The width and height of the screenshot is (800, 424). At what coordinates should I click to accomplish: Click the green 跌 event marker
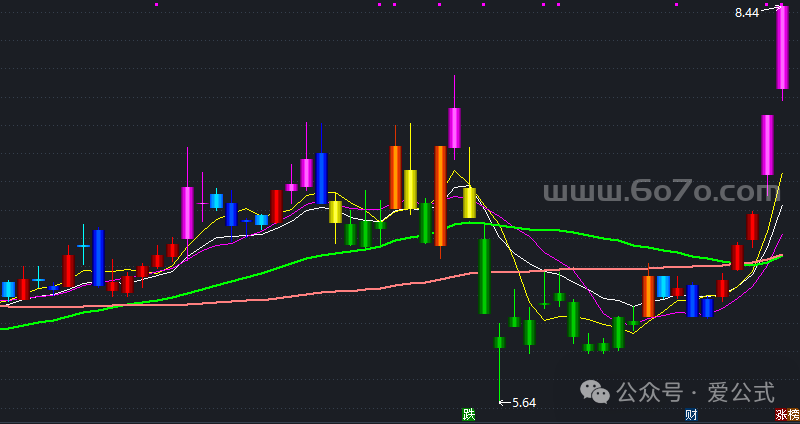[469, 414]
